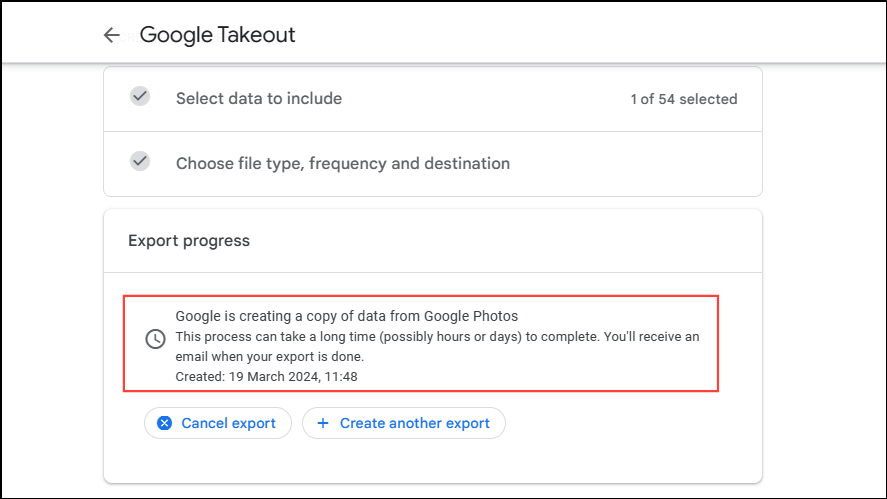Click the clock icon in Export progress
This screenshot has width=887, height=499.
(155, 339)
